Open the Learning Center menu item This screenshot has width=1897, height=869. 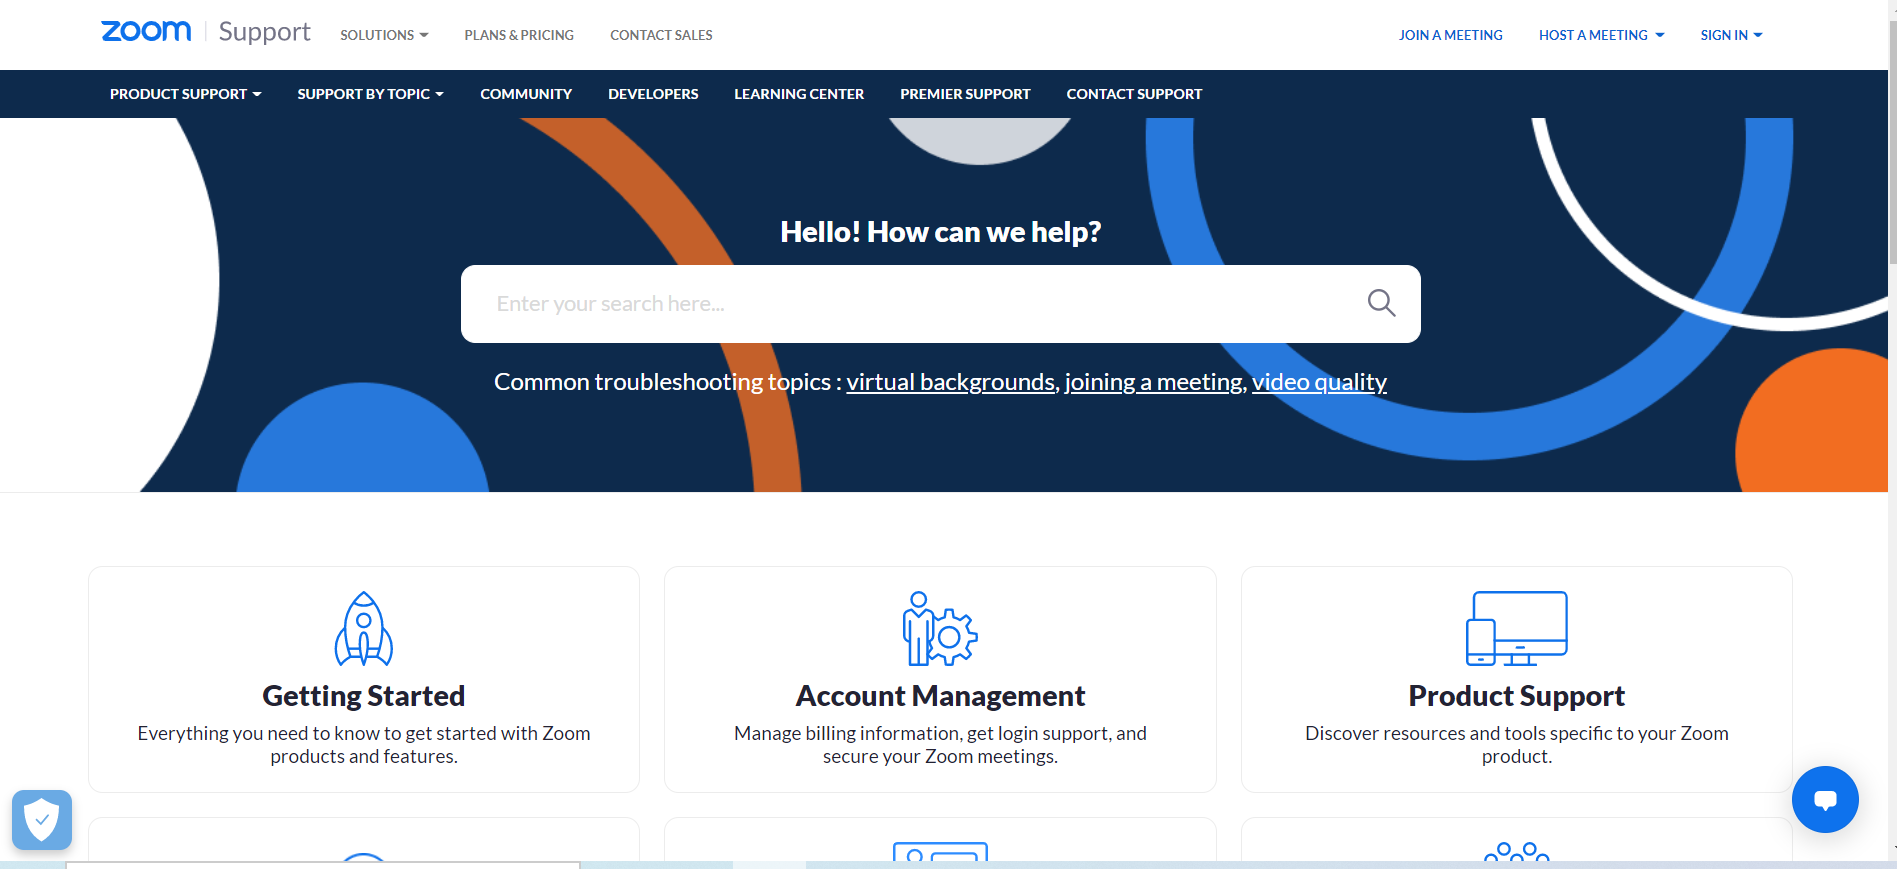[x=799, y=94]
